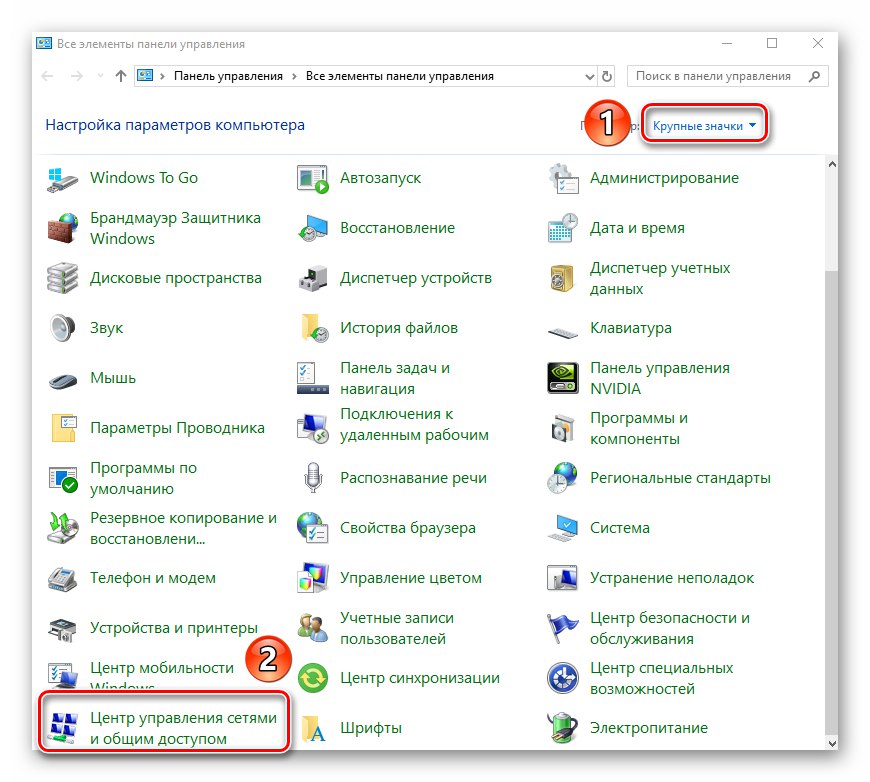Click the Центр синхронизации green icon
Screen dimensions: 870x782
point(313,678)
